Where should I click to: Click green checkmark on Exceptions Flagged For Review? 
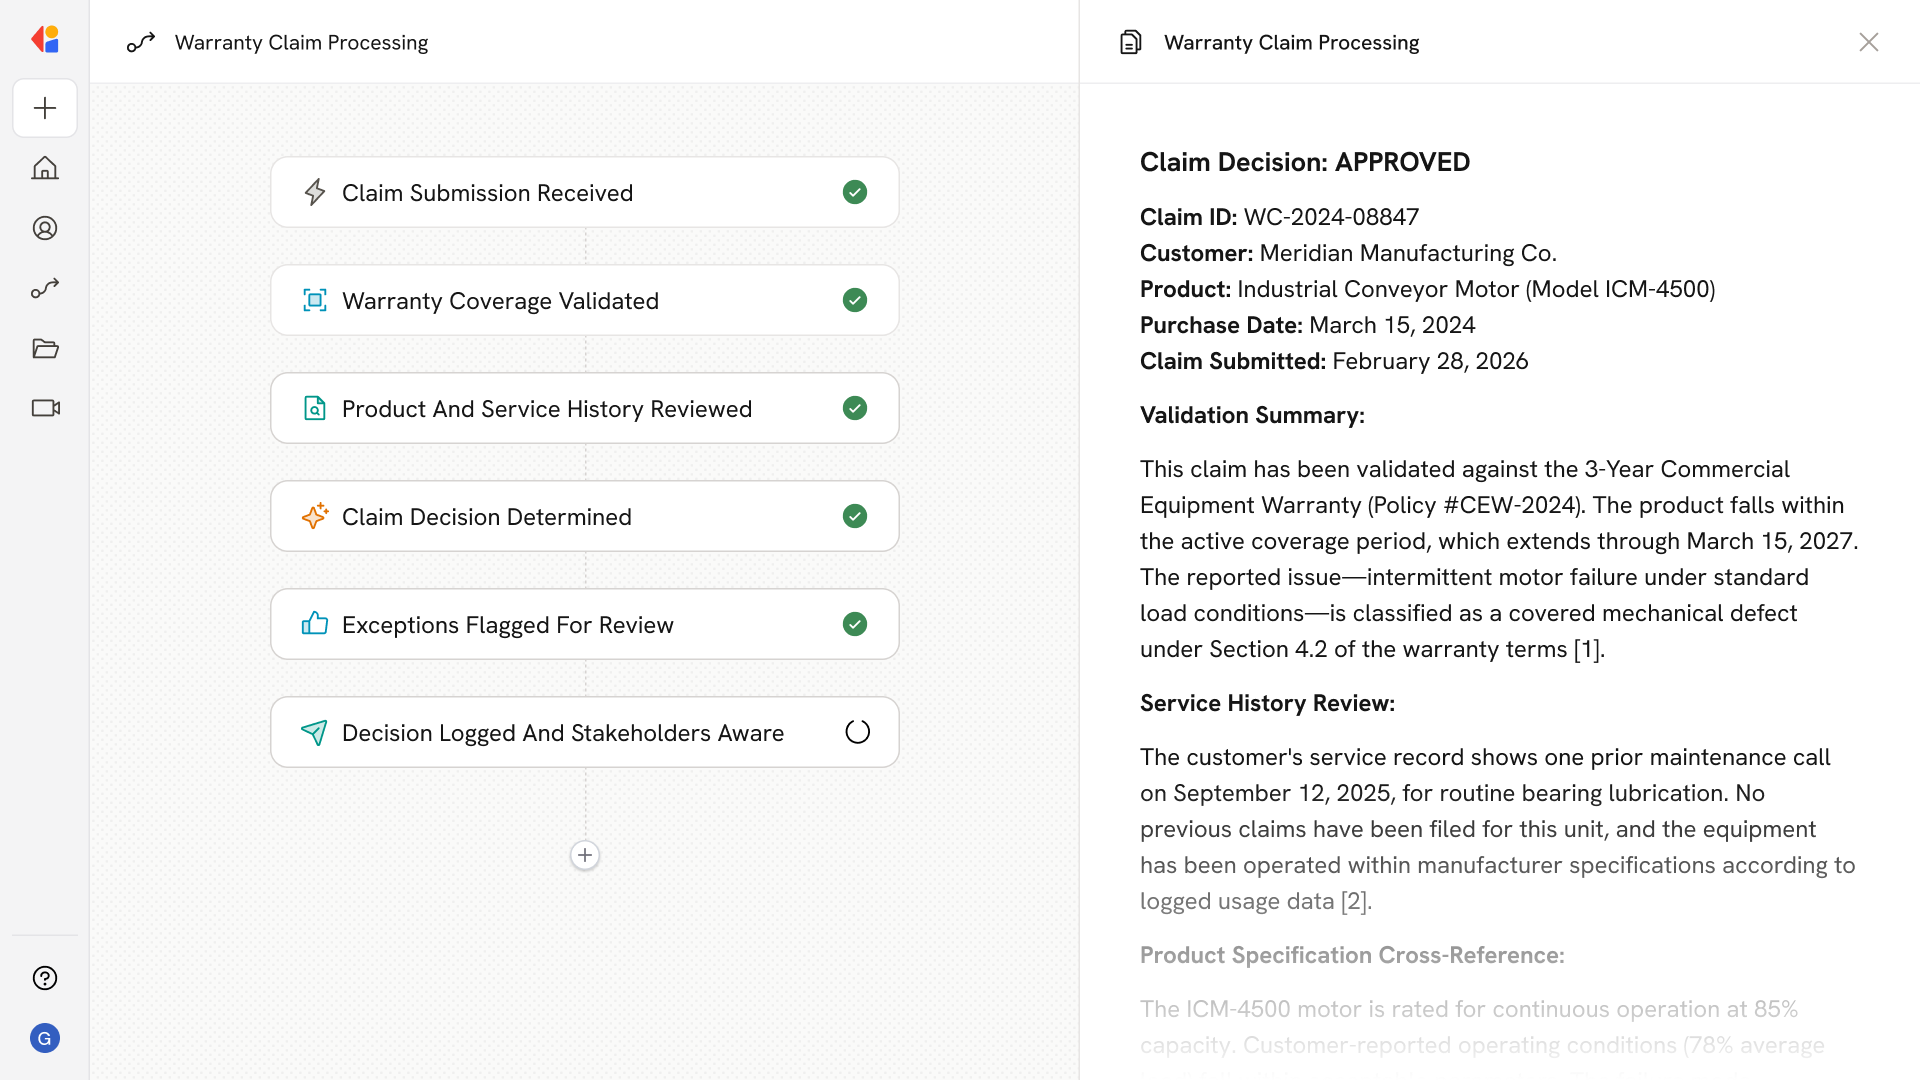point(855,624)
